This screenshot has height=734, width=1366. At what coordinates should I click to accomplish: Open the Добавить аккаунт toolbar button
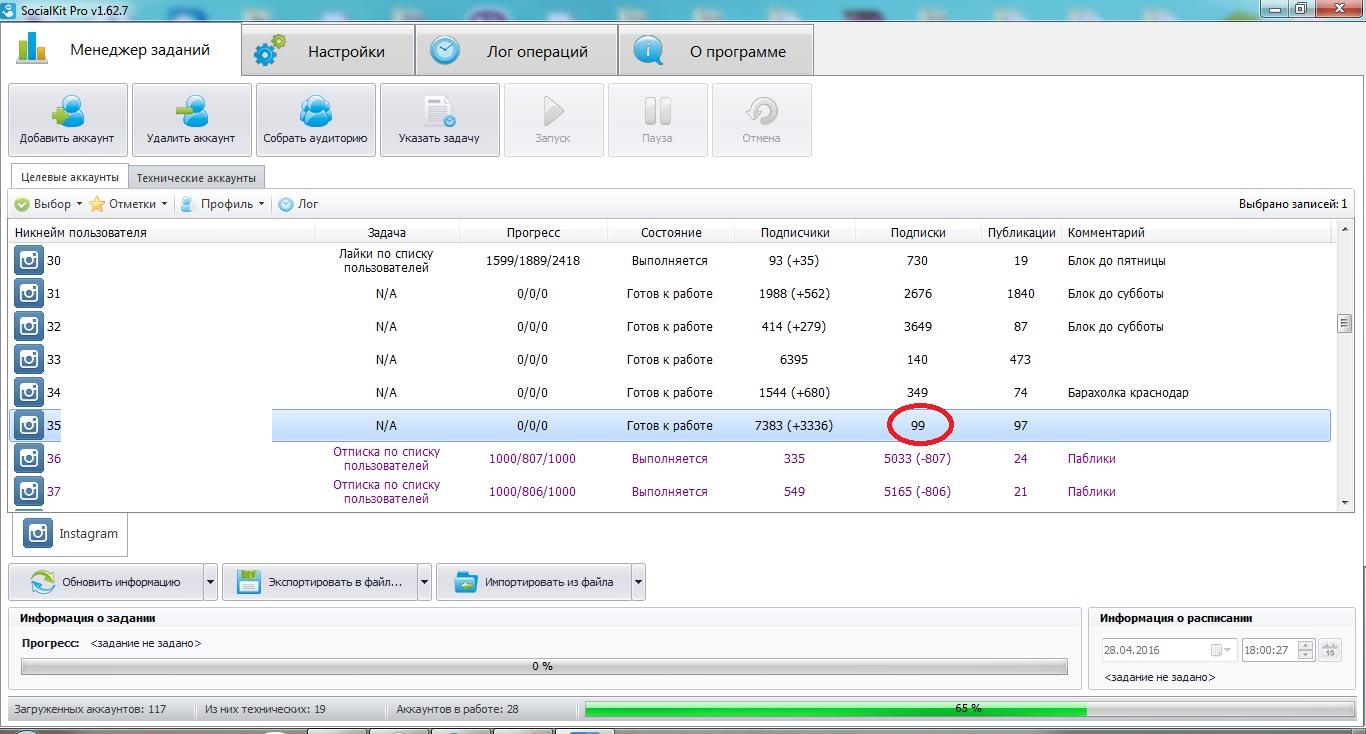coord(68,120)
